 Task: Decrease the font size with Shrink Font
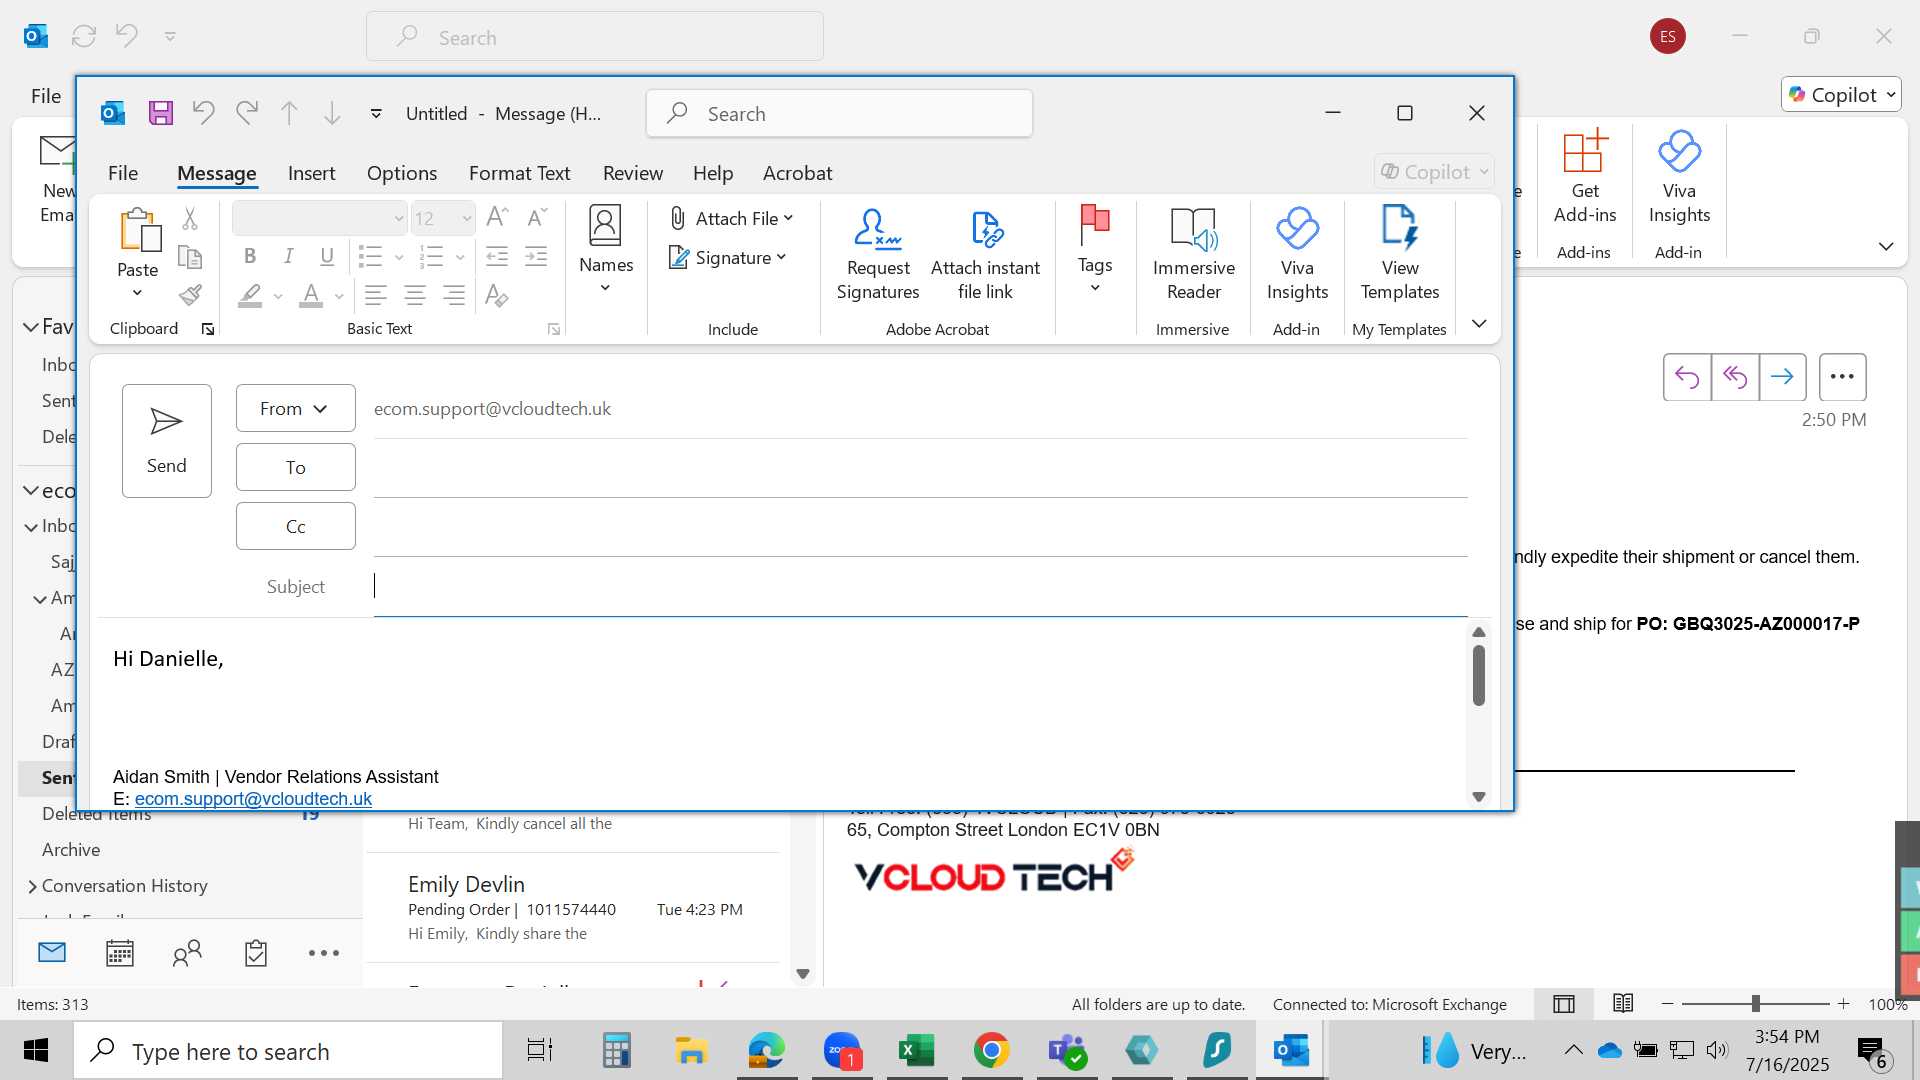point(537,217)
